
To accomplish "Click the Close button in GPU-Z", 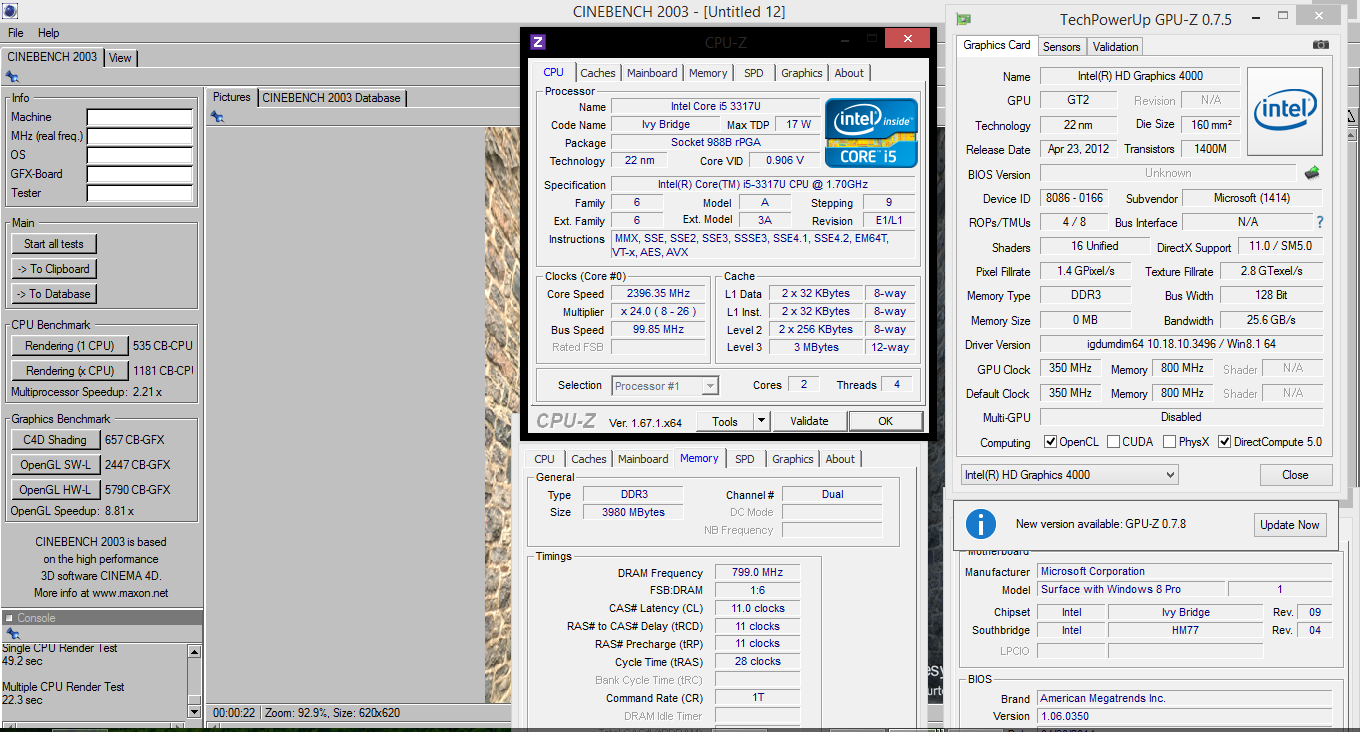I will pyautogui.click(x=1295, y=475).
